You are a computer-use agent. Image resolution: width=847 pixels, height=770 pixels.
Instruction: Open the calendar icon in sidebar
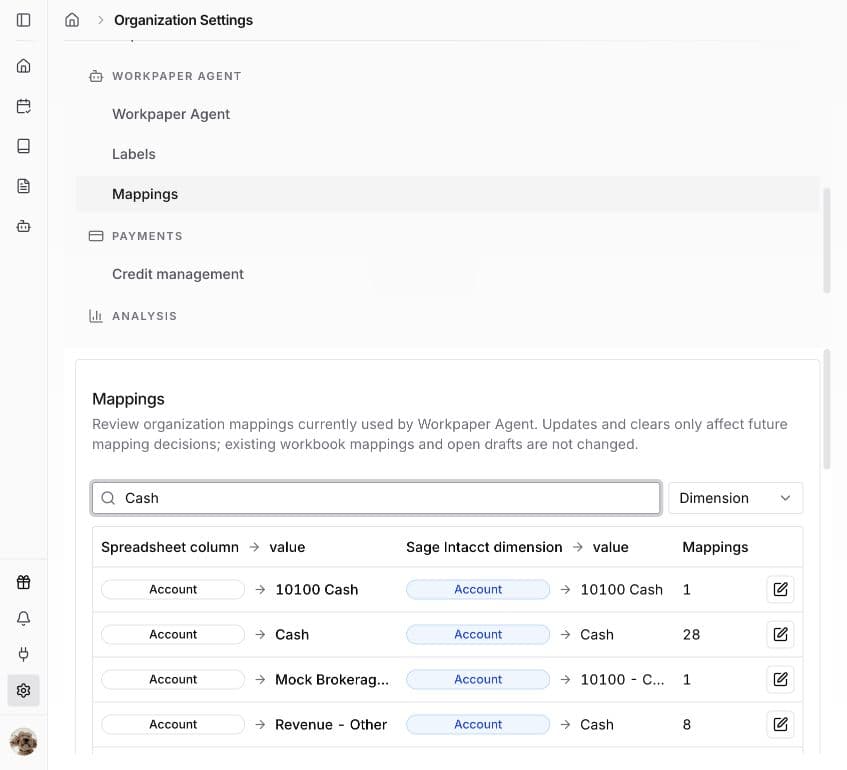coord(23,106)
